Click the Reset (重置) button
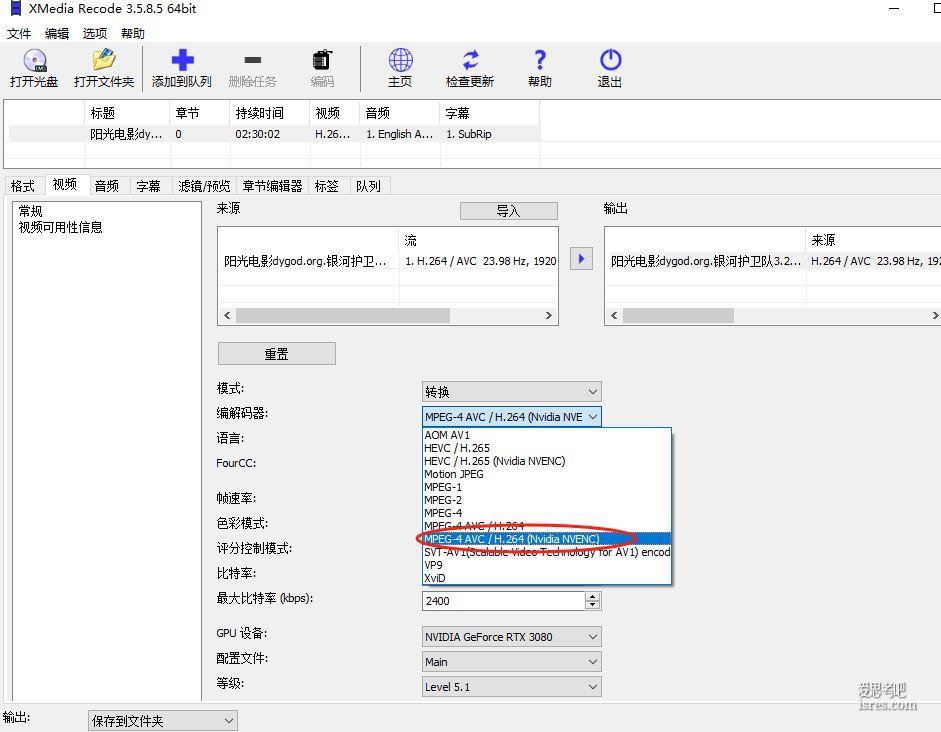This screenshot has height=732, width=941. (x=277, y=354)
